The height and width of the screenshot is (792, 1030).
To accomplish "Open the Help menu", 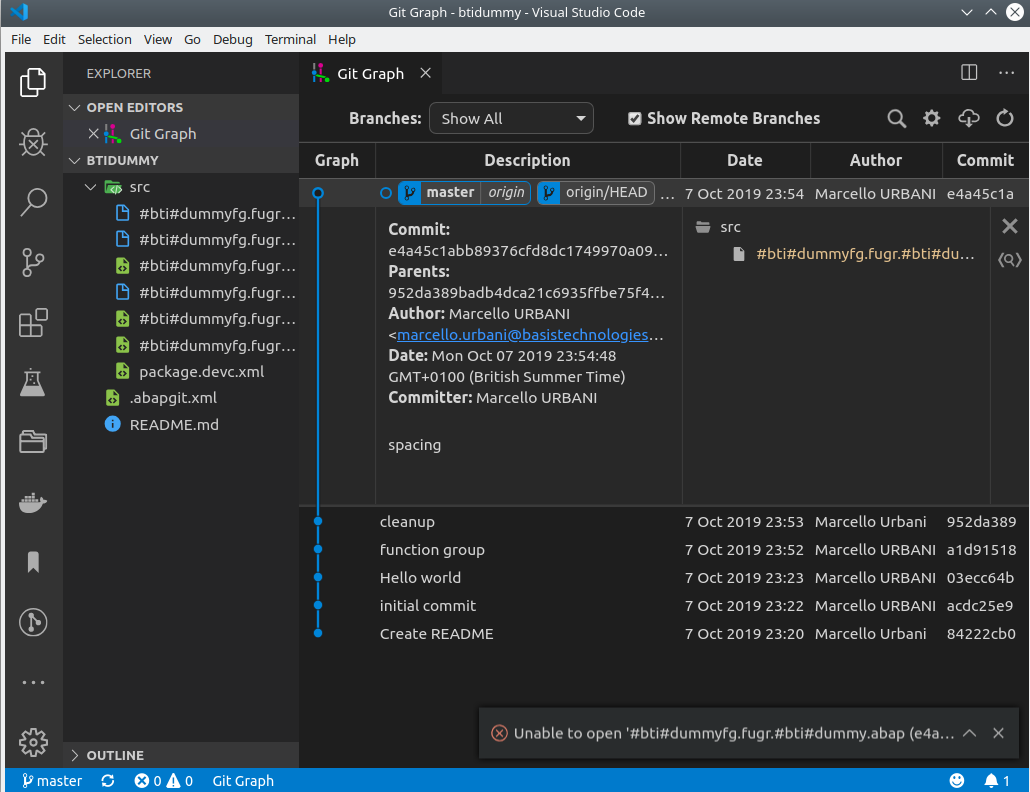I will tap(342, 39).
